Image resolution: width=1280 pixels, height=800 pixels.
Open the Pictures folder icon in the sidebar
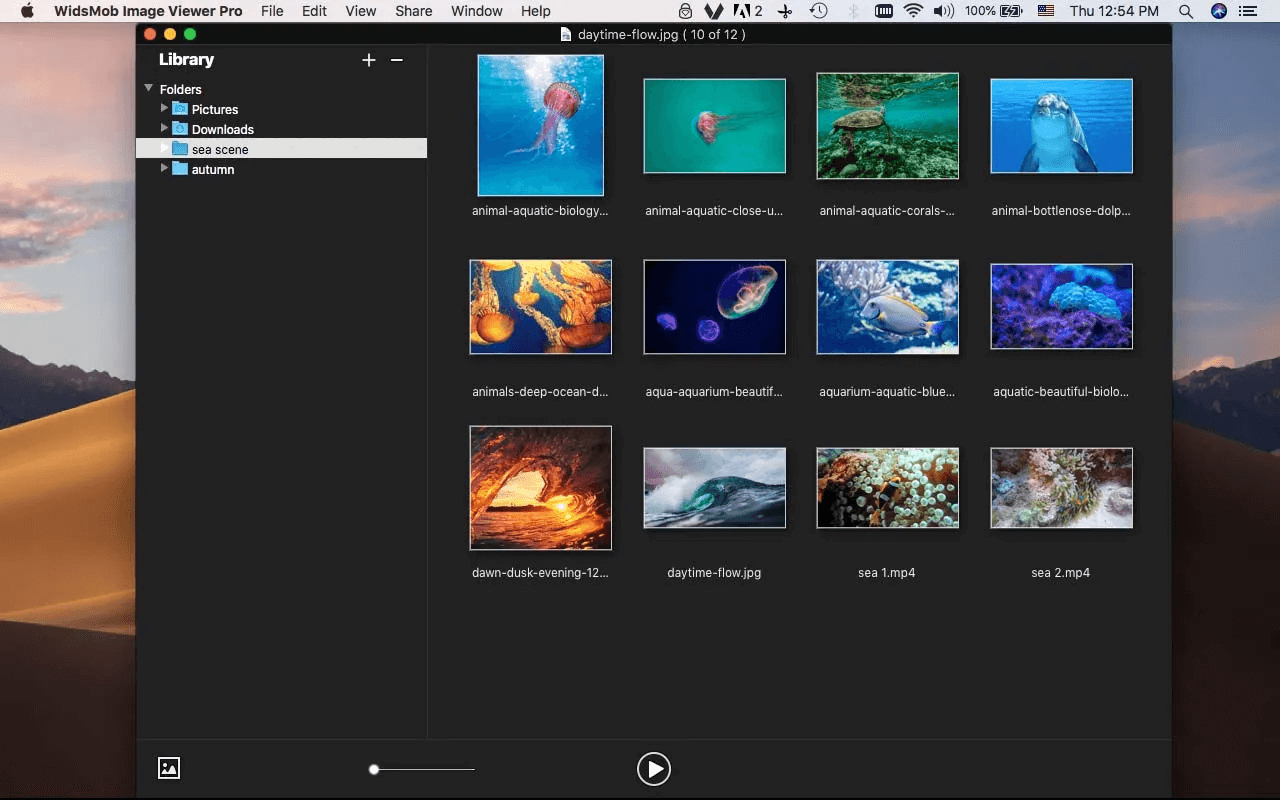(x=181, y=109)
